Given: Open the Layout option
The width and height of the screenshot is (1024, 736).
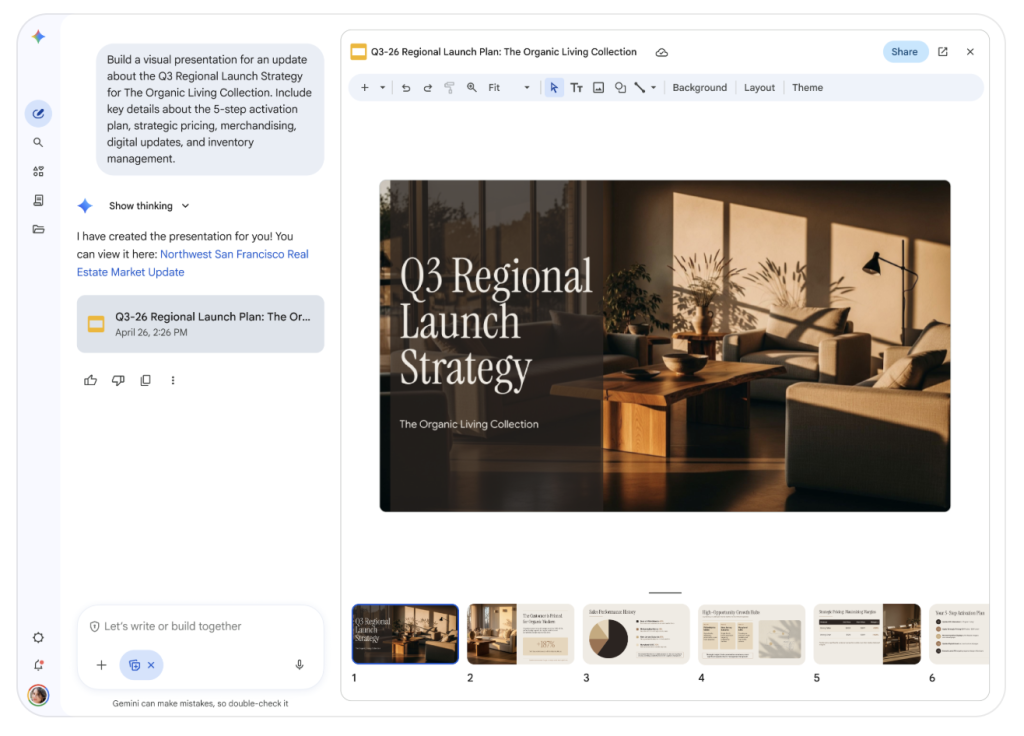Looking at the screenshot, I should point(760,88).
